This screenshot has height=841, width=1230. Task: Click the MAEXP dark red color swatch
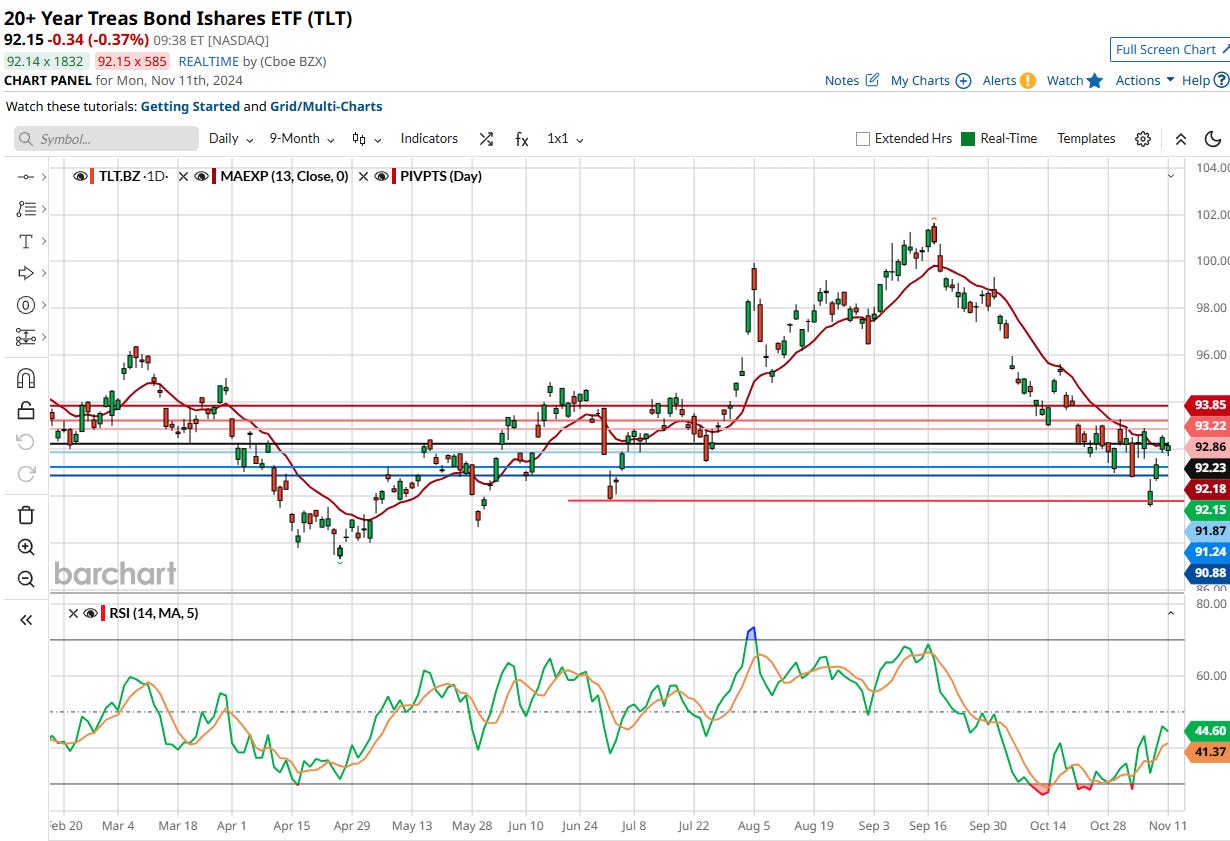[x=215, y=176]
